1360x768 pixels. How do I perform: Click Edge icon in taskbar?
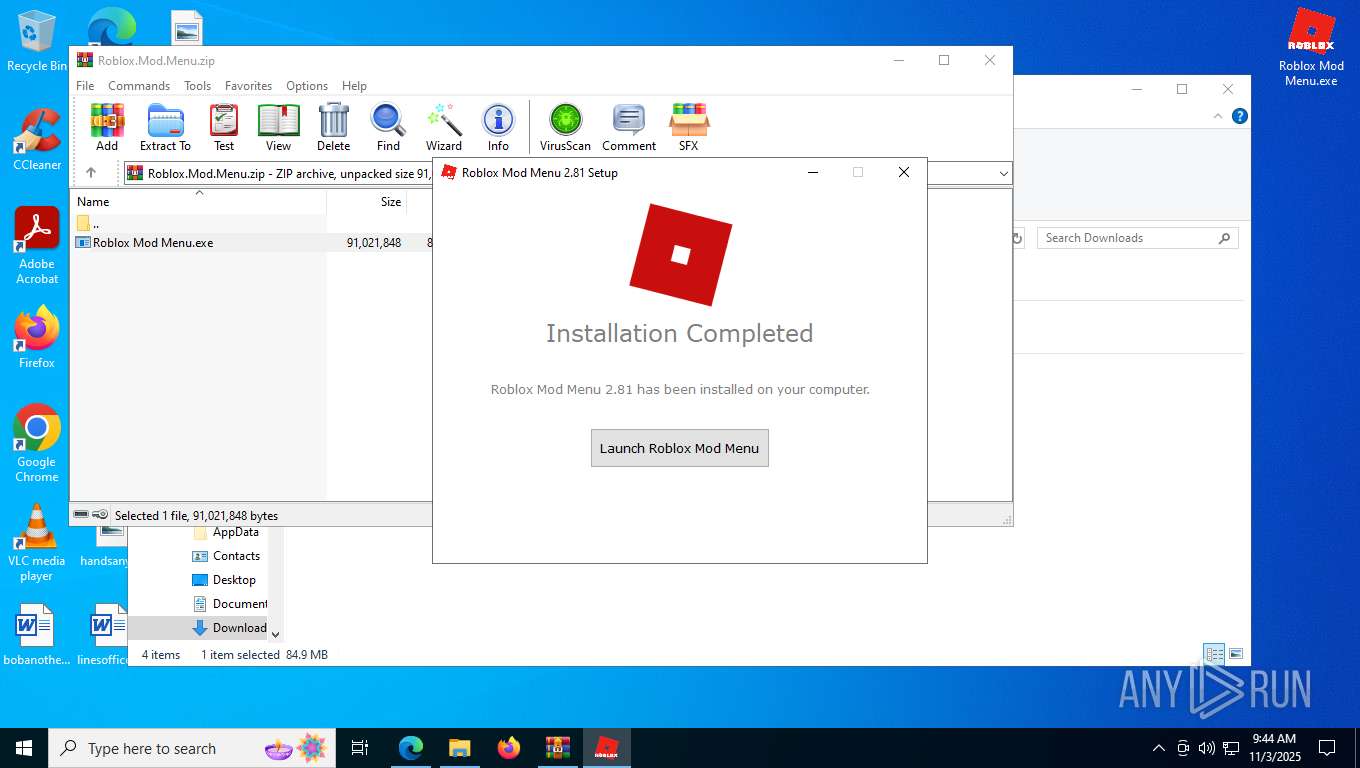coord(411,748)
